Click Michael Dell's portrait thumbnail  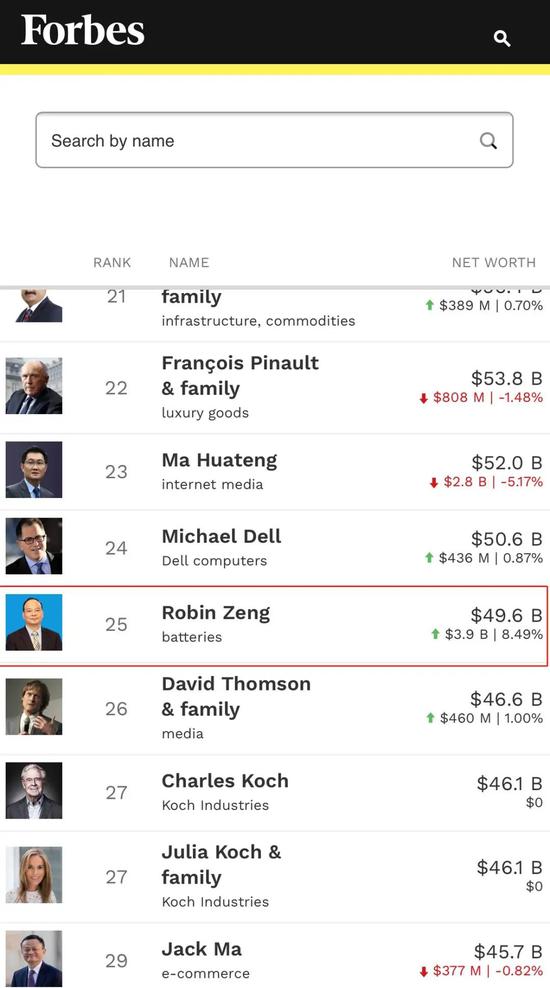tap(34, 546)
